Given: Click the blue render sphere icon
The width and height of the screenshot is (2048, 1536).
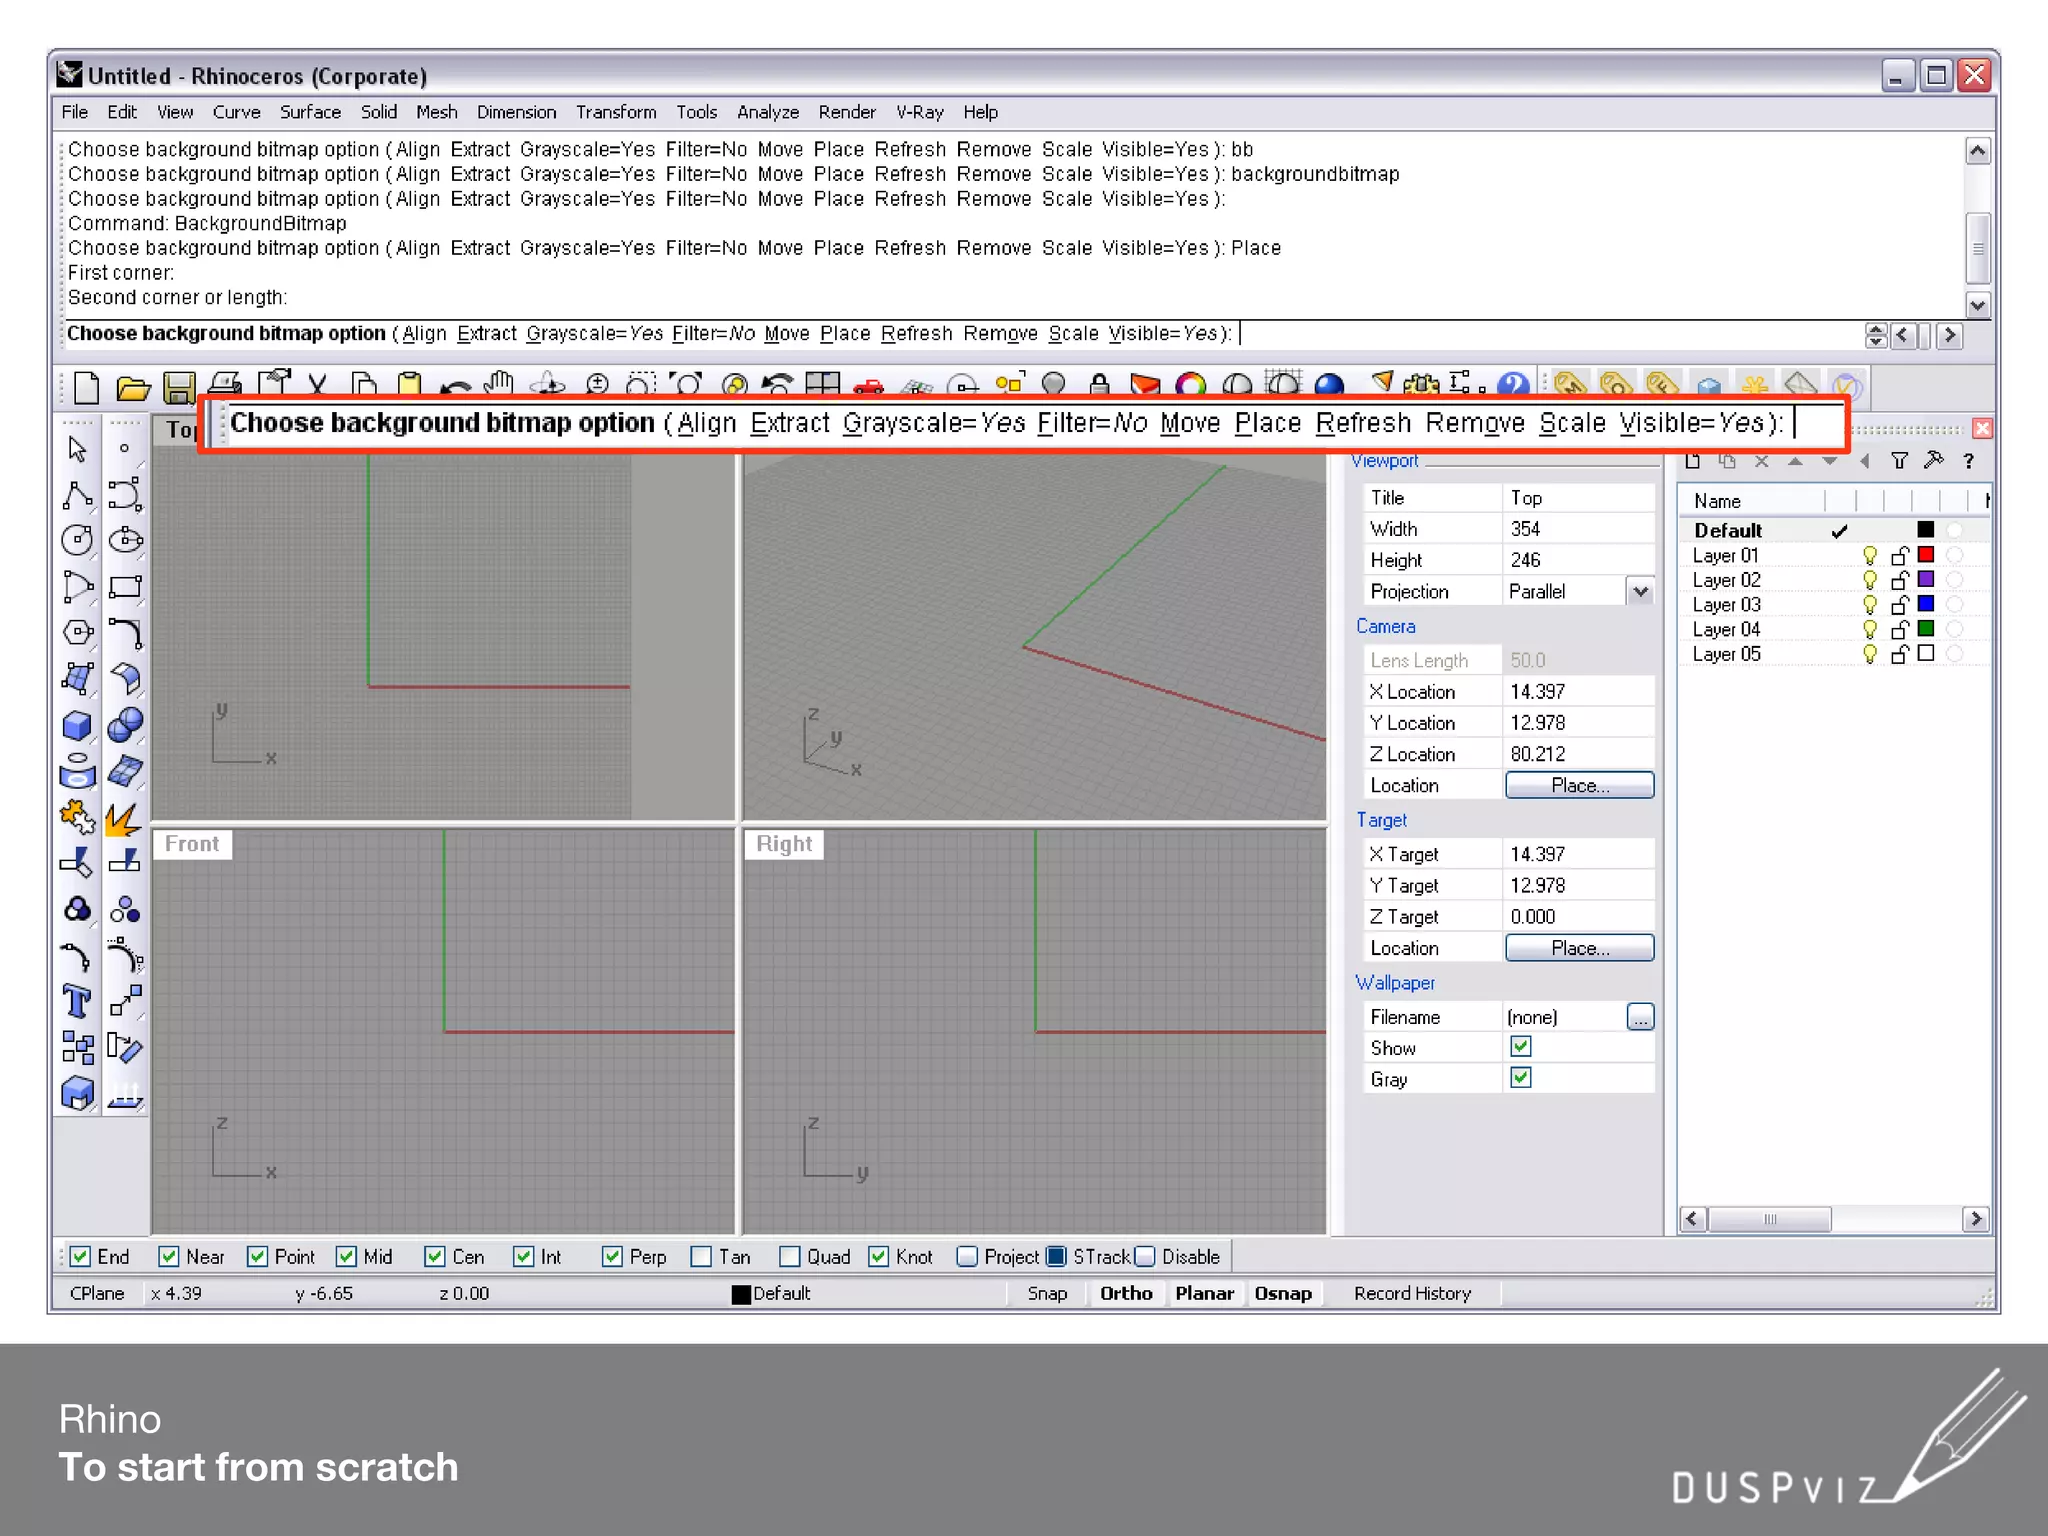Looking at the screenshot, I should 1329,385.
